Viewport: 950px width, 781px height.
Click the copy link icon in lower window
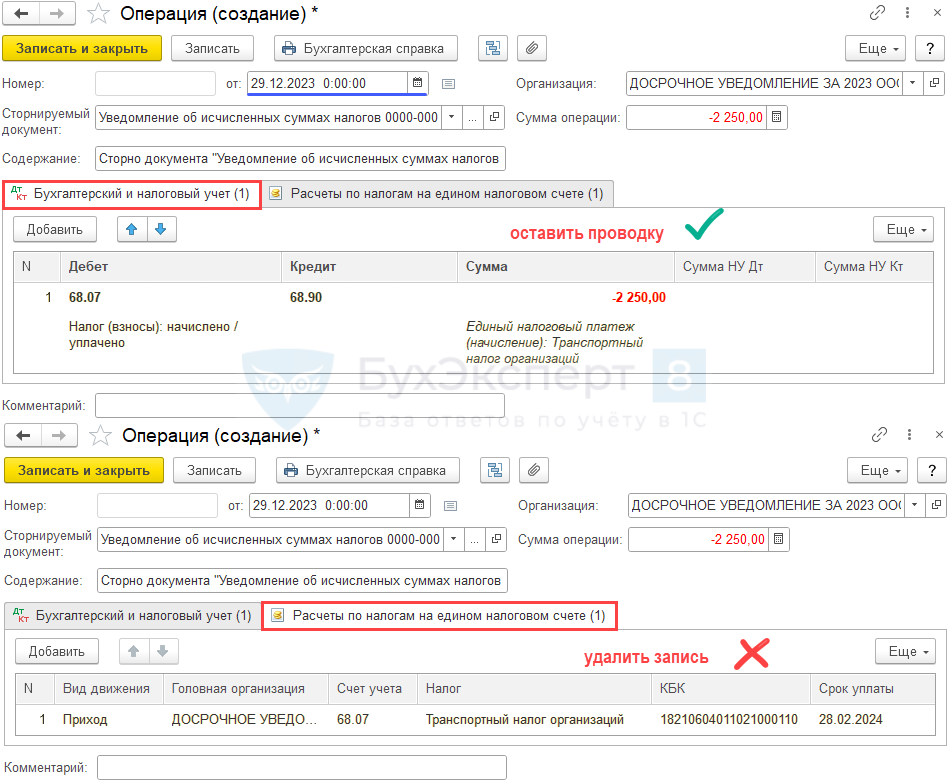pos(880,435)
